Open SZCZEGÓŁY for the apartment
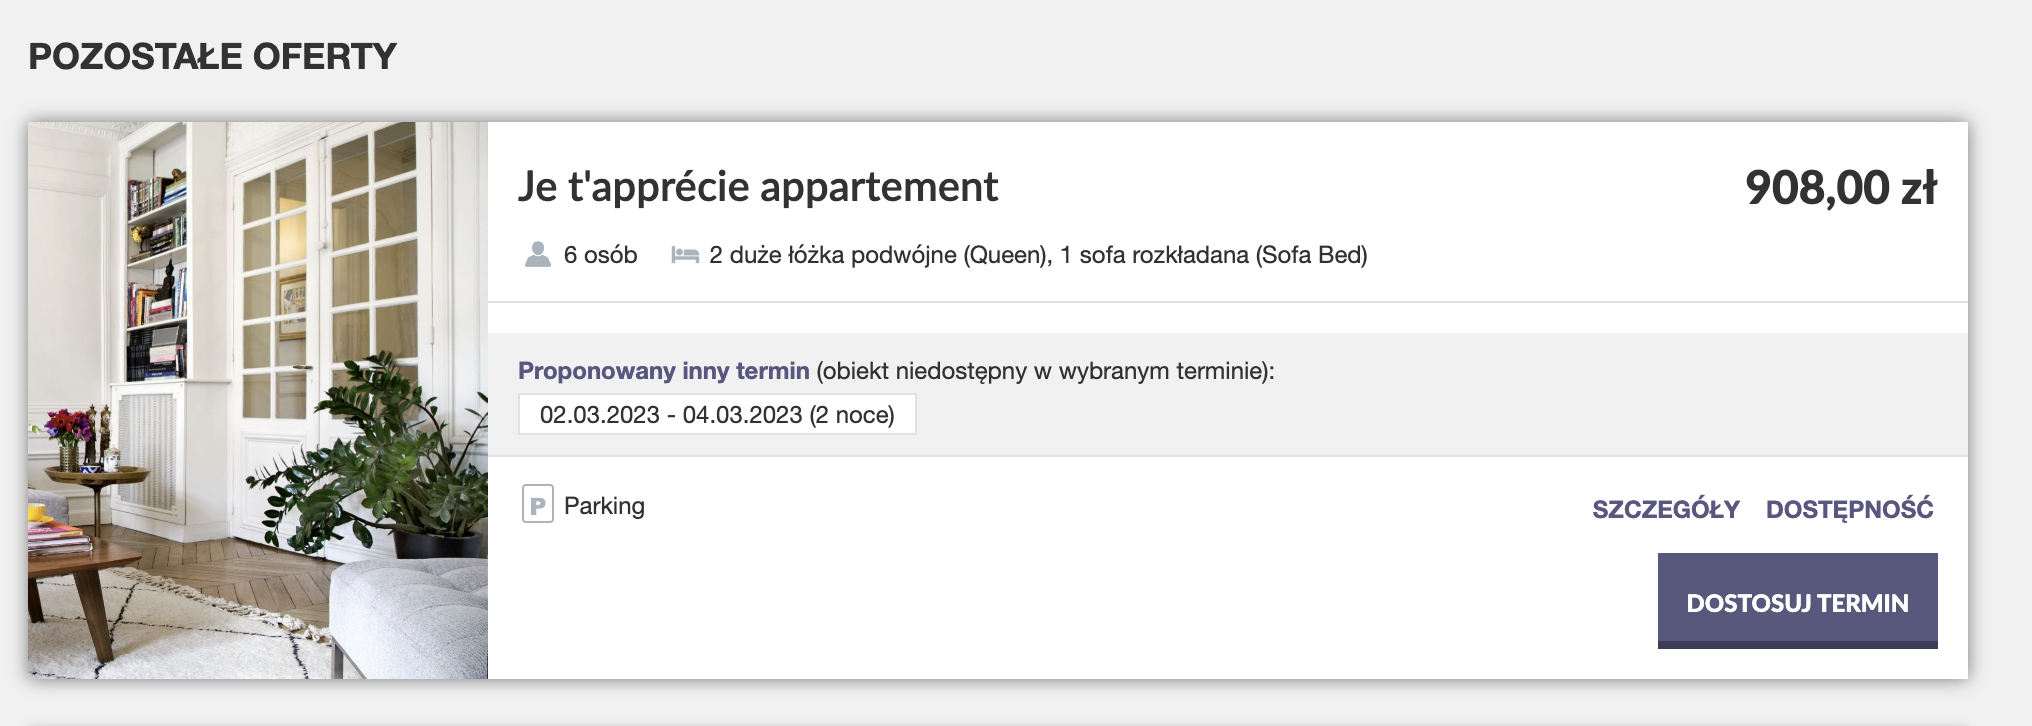The height and width of the screenshot is (726, 2032). pos(1666,509)
